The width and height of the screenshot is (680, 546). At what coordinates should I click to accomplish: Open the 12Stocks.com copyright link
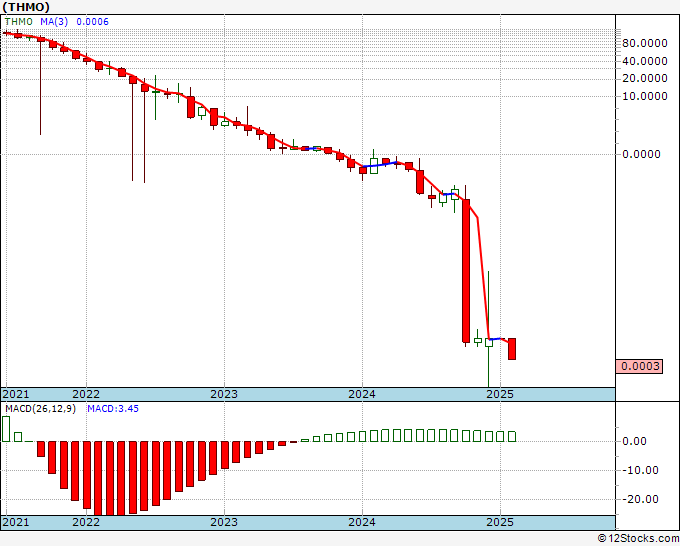[x=638, y=539]
